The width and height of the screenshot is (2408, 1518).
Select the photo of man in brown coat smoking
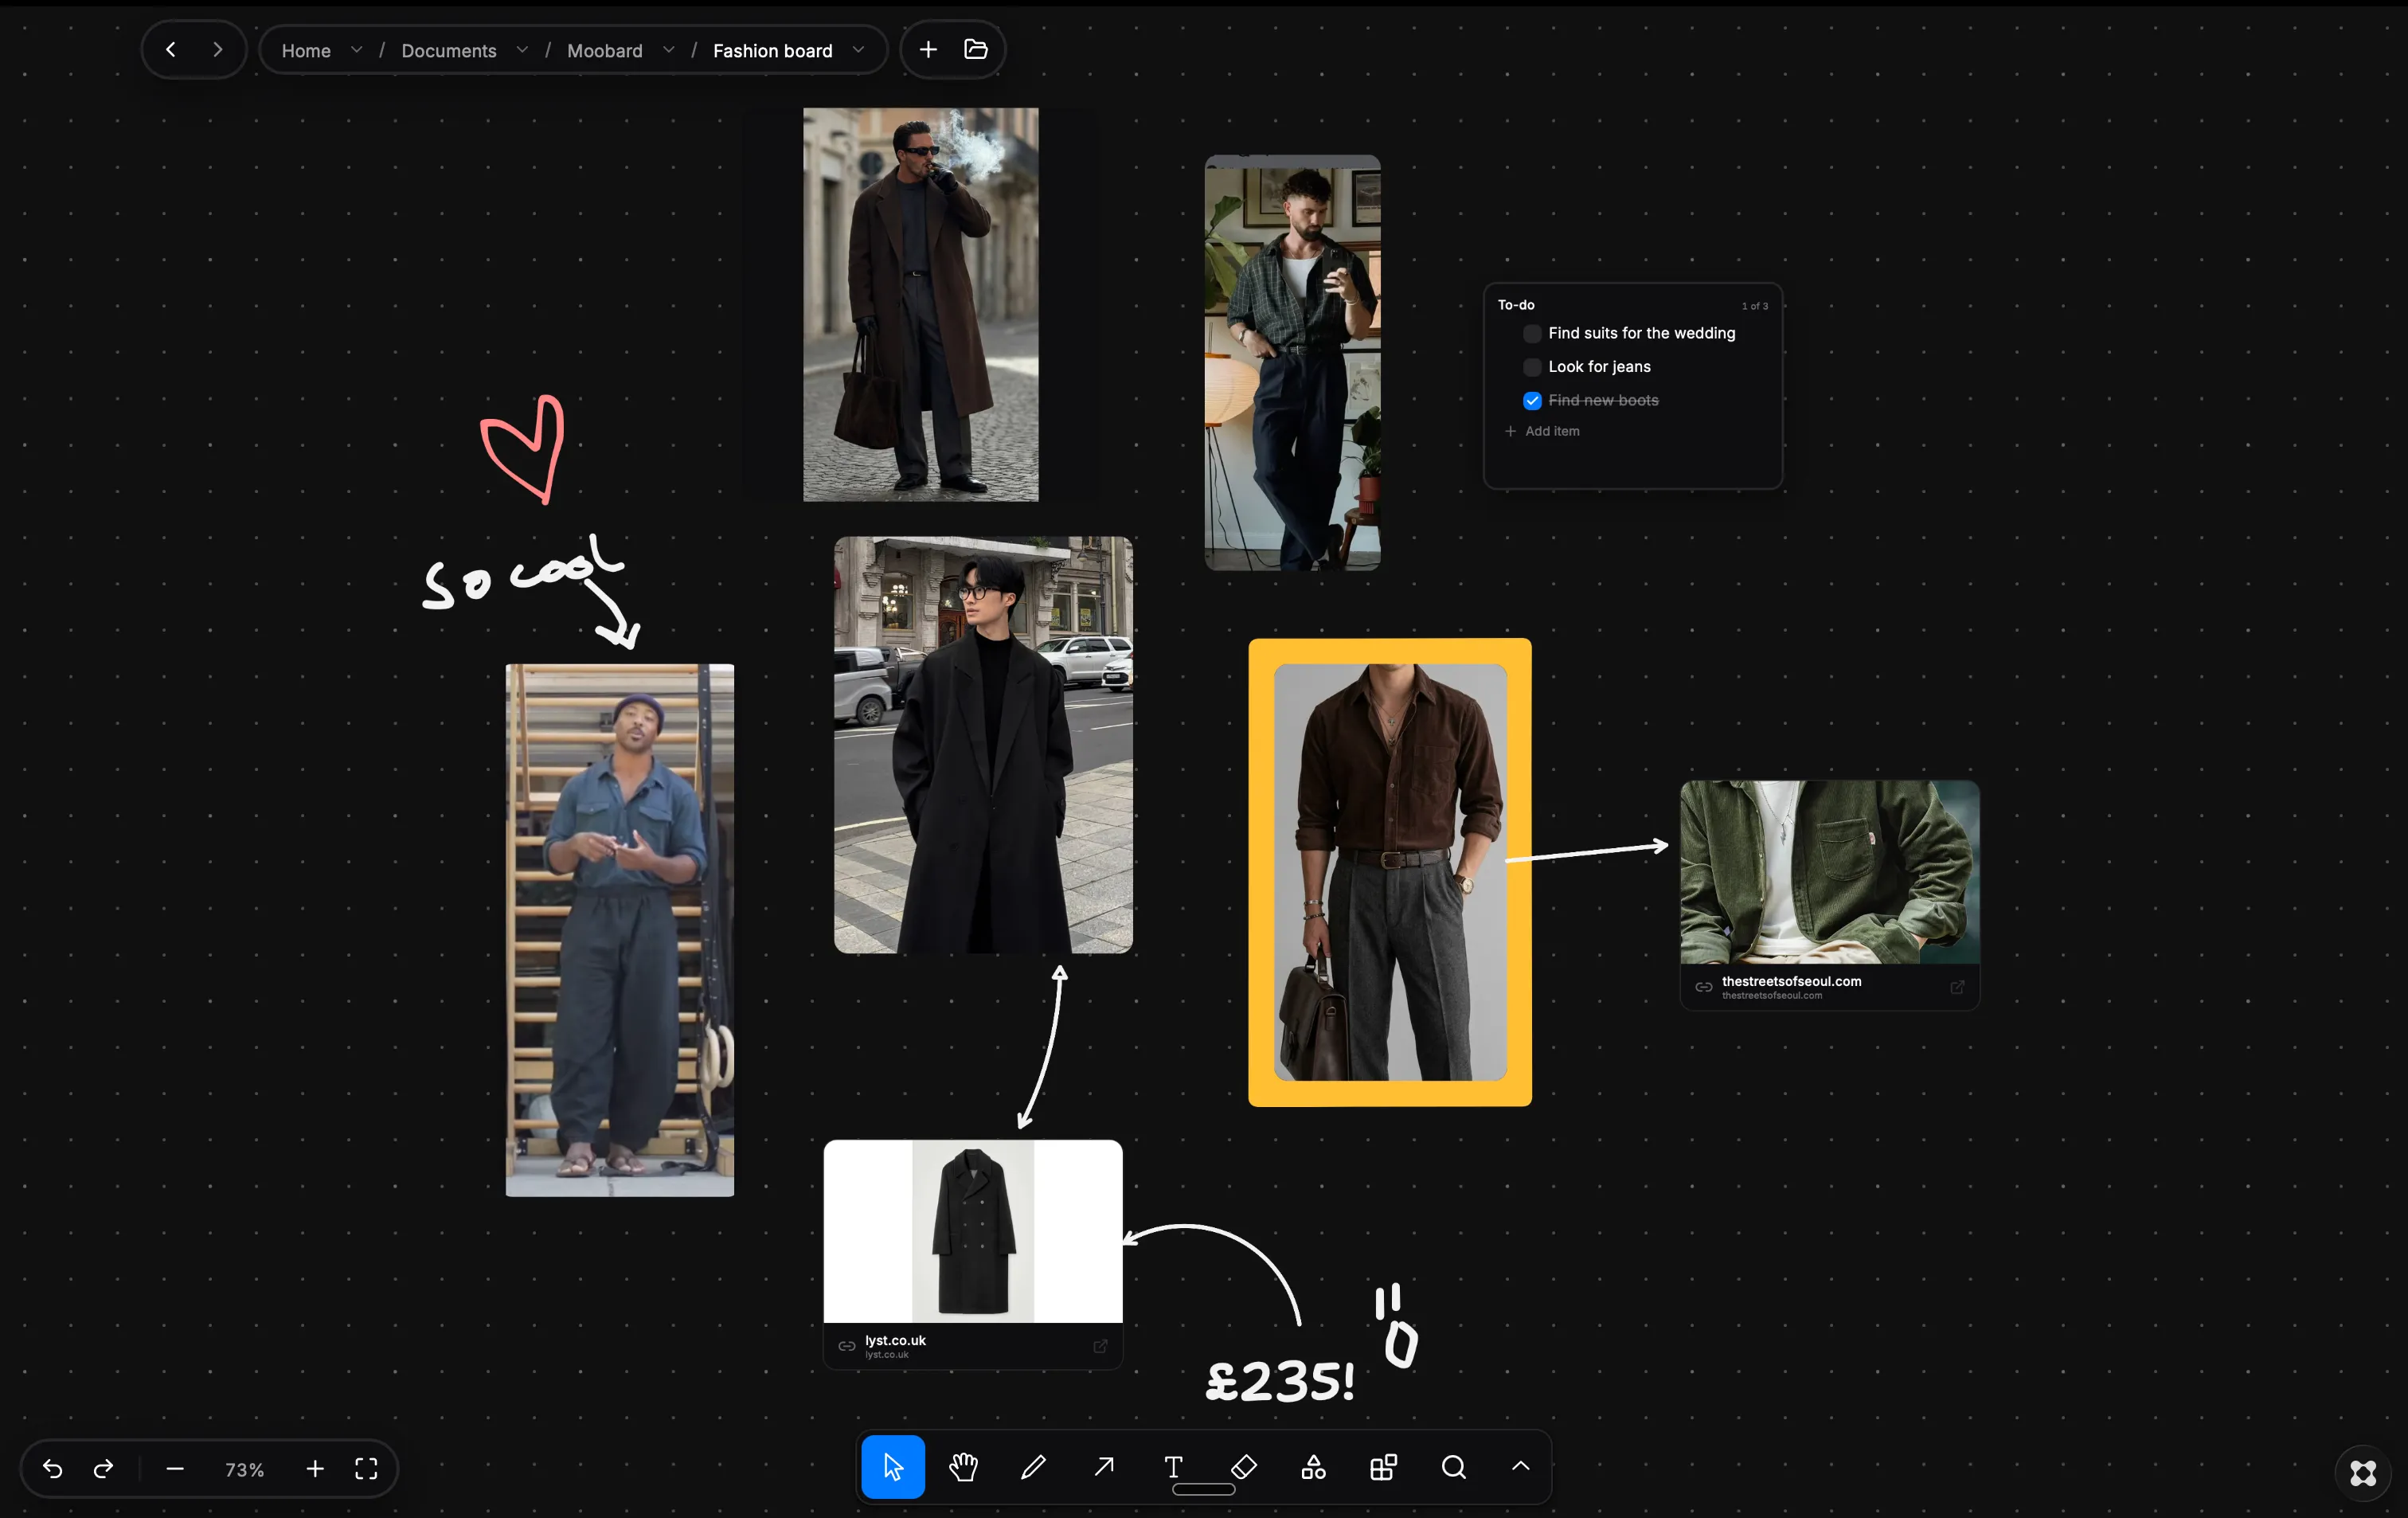pos(921,305)
